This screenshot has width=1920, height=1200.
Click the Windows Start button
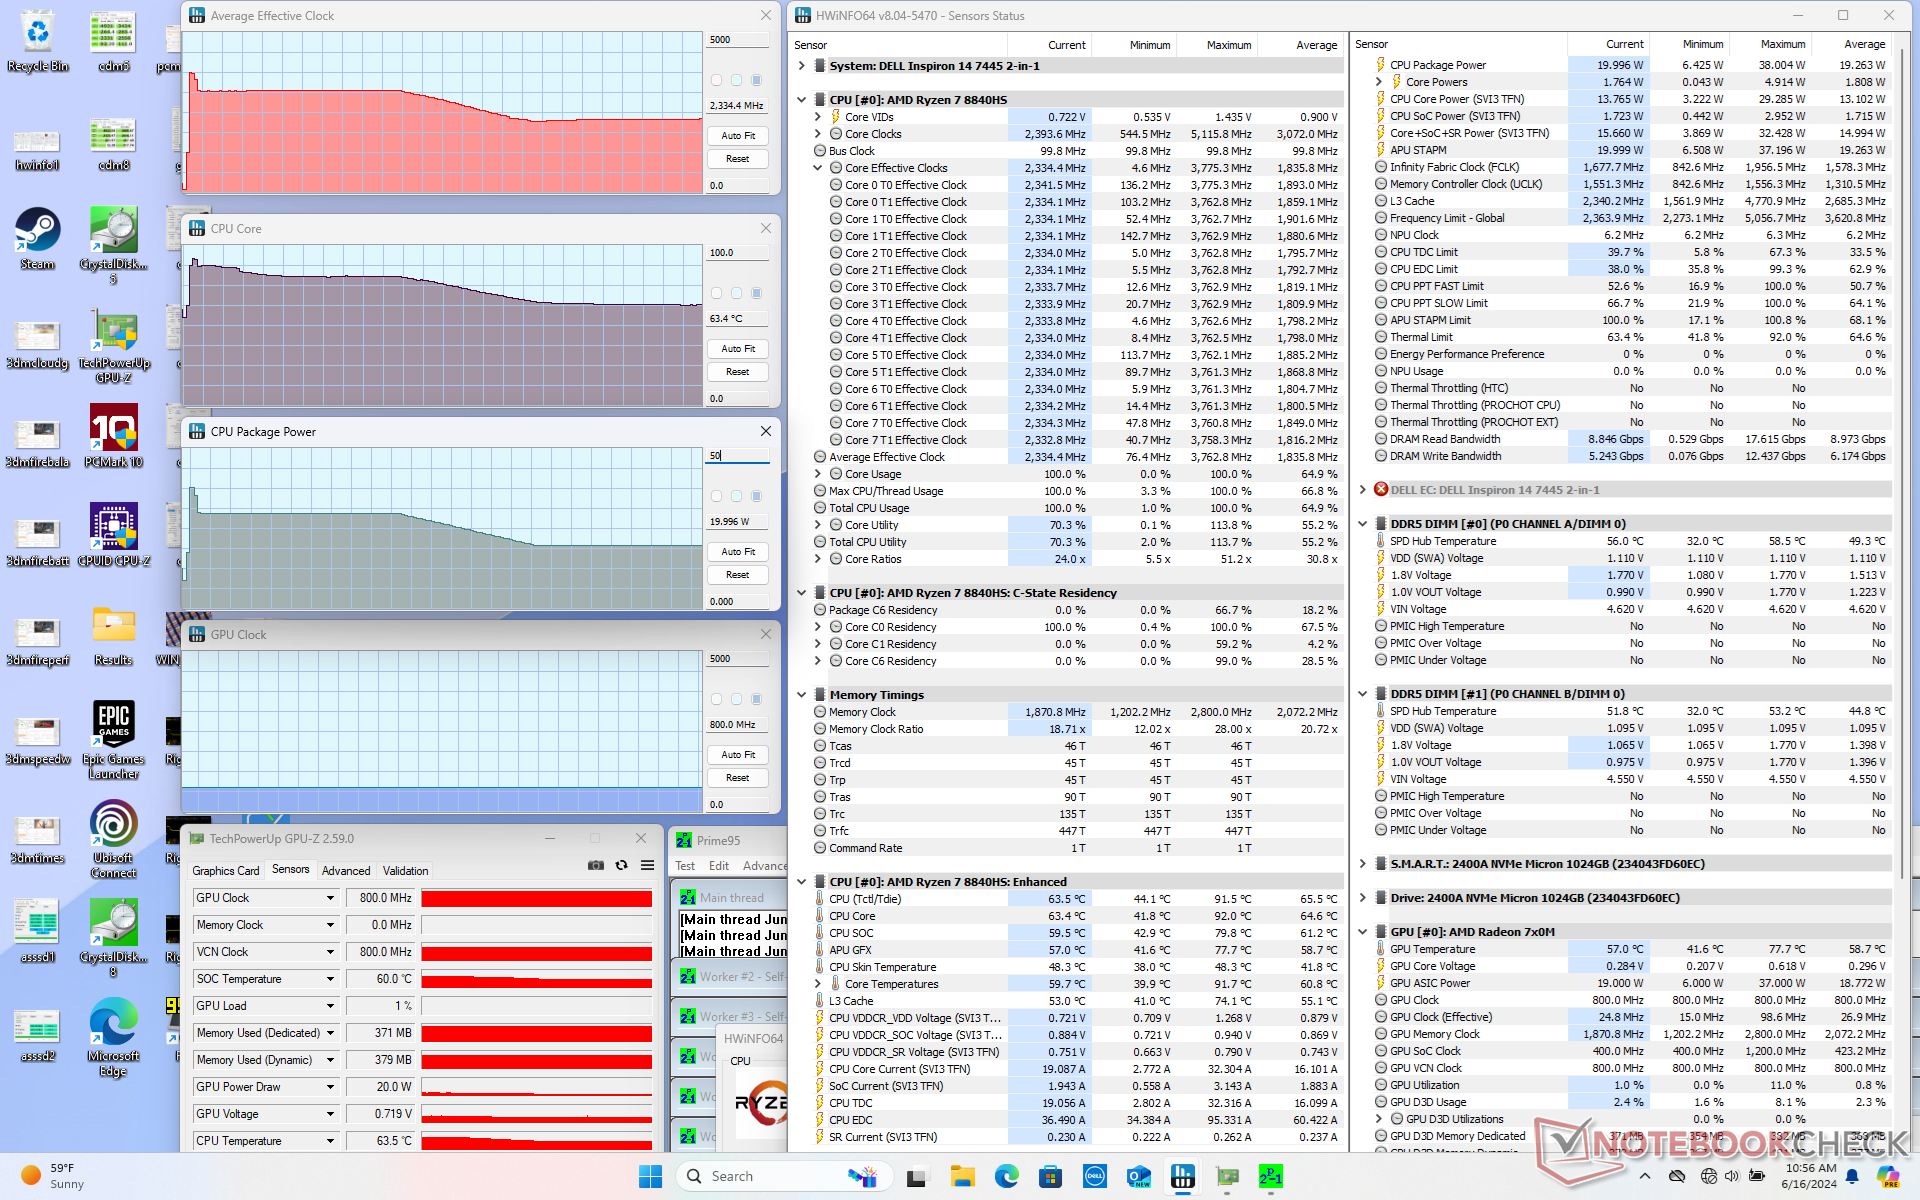[x=650, y=1177]
